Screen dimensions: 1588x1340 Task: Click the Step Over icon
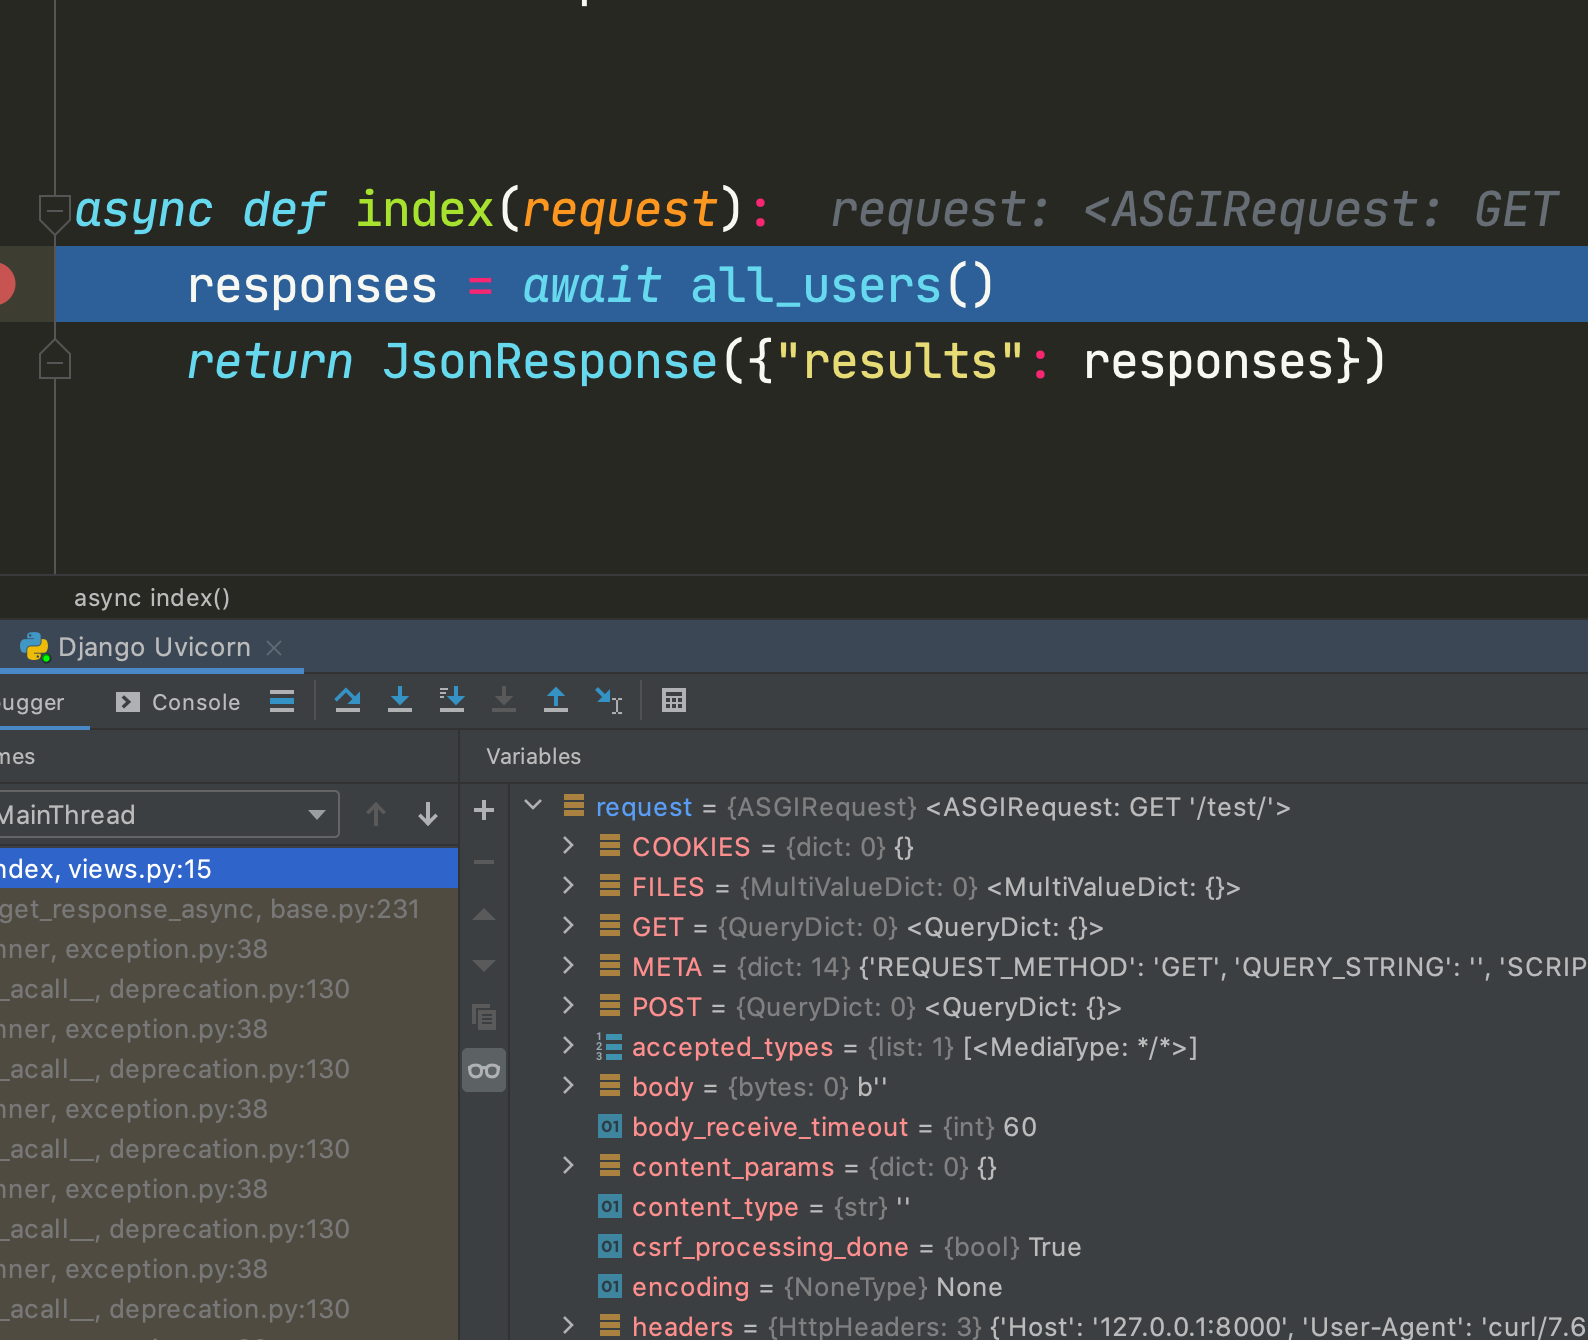pos(348,701)
